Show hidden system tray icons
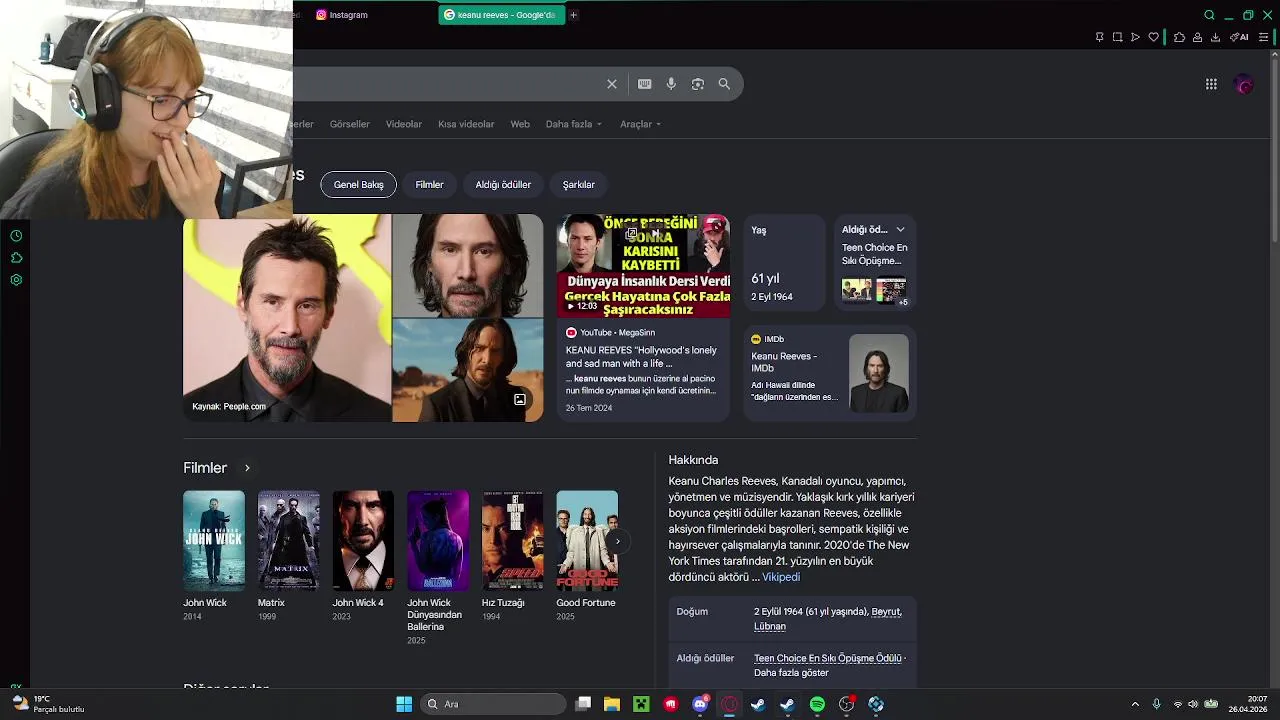1280x720 pixels. point(1134,704)
